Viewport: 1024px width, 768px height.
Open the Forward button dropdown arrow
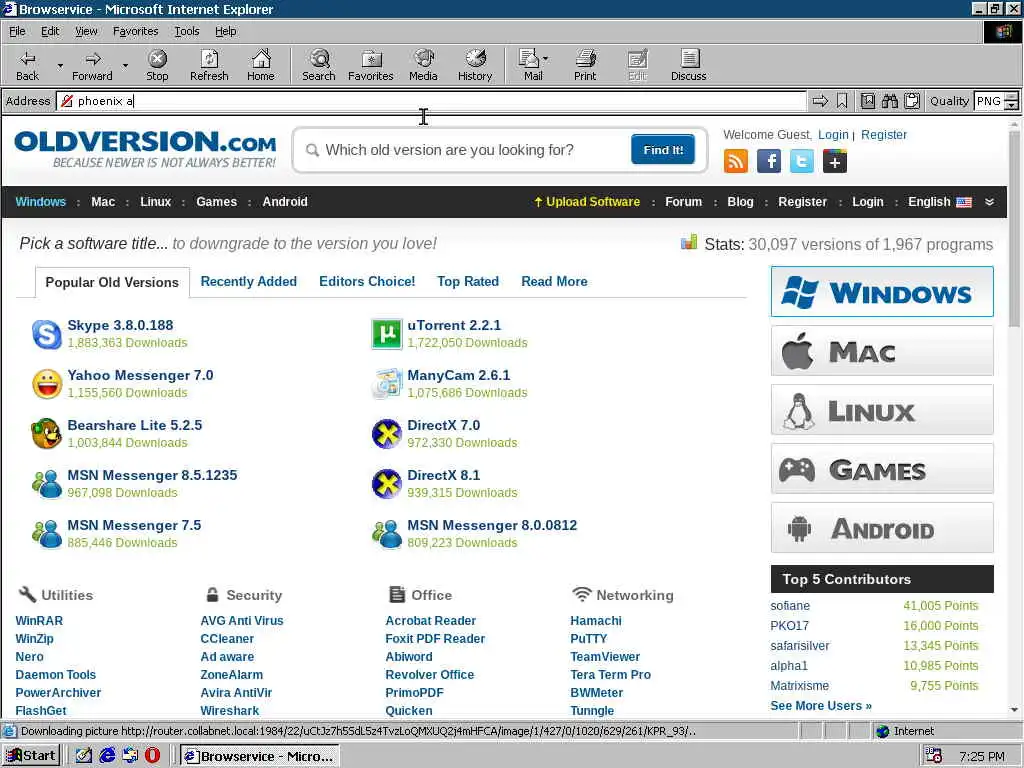pyautogui.click(x=125, y=65)
